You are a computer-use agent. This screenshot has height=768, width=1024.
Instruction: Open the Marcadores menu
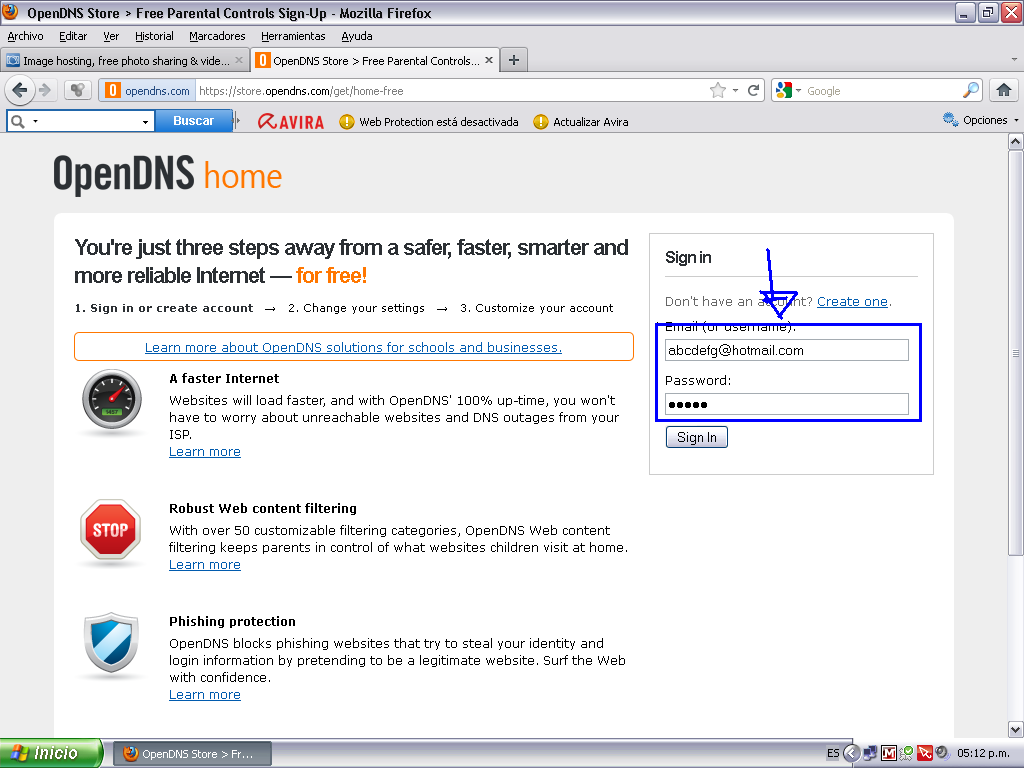pyautogui.click(x=217, y=36)
